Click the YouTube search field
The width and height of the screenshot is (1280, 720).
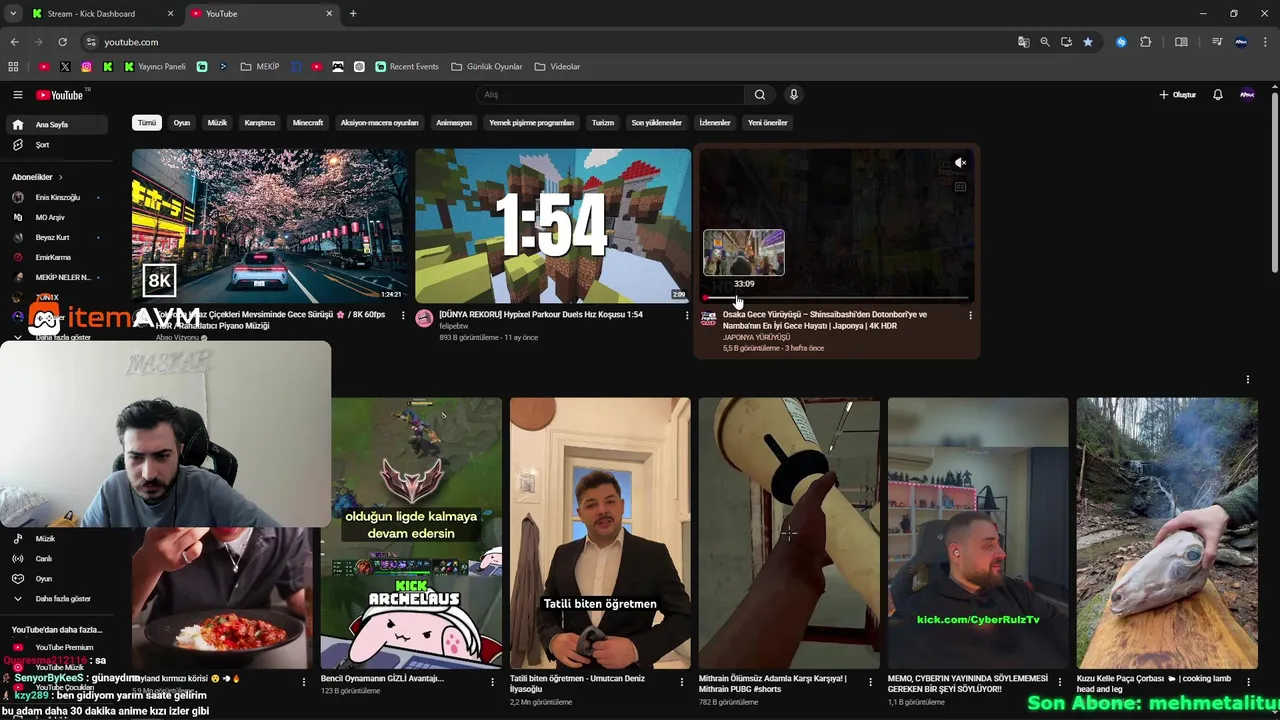click(610, 95)
